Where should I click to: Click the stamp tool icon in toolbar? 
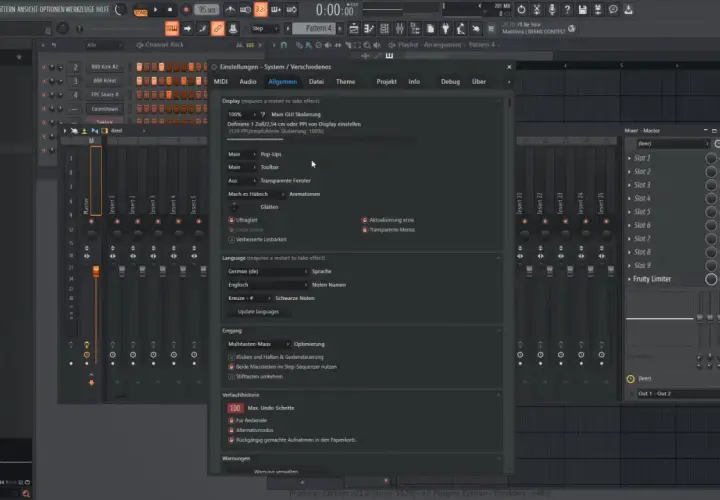(233, 28)
